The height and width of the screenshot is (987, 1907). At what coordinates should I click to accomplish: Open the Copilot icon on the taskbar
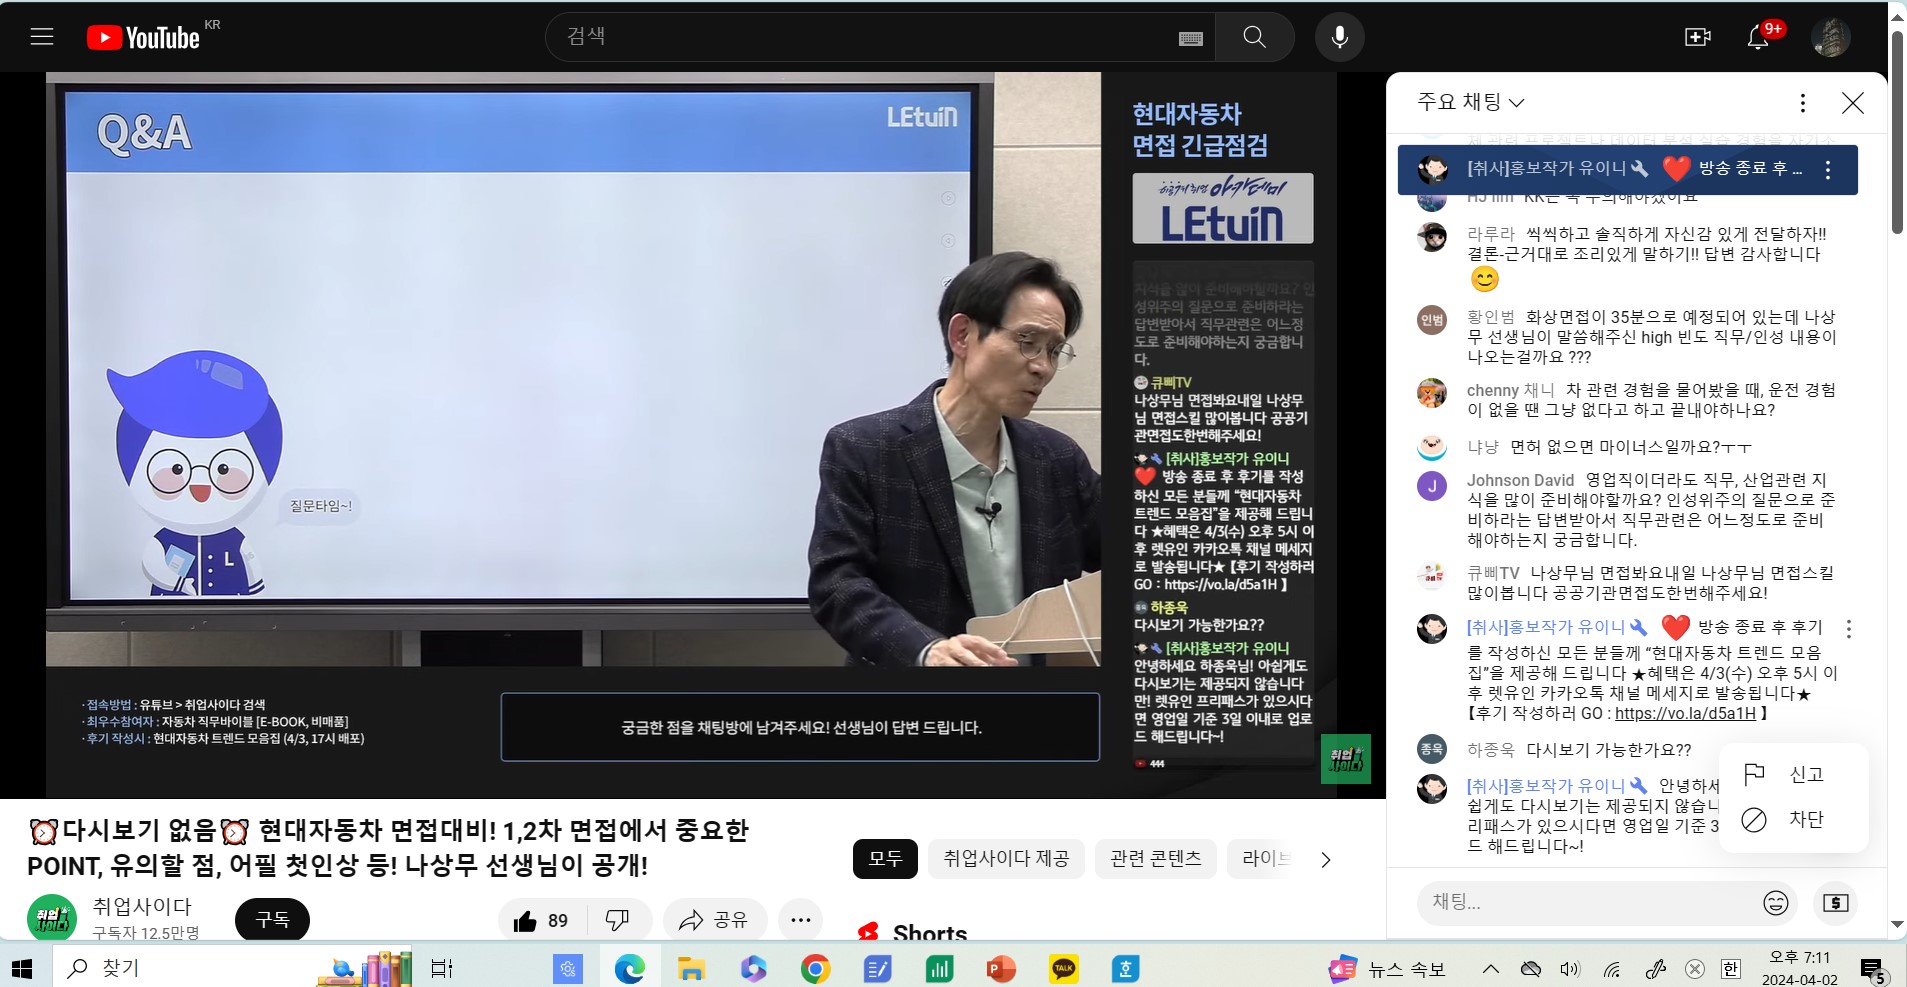click(x=753, y=968)
